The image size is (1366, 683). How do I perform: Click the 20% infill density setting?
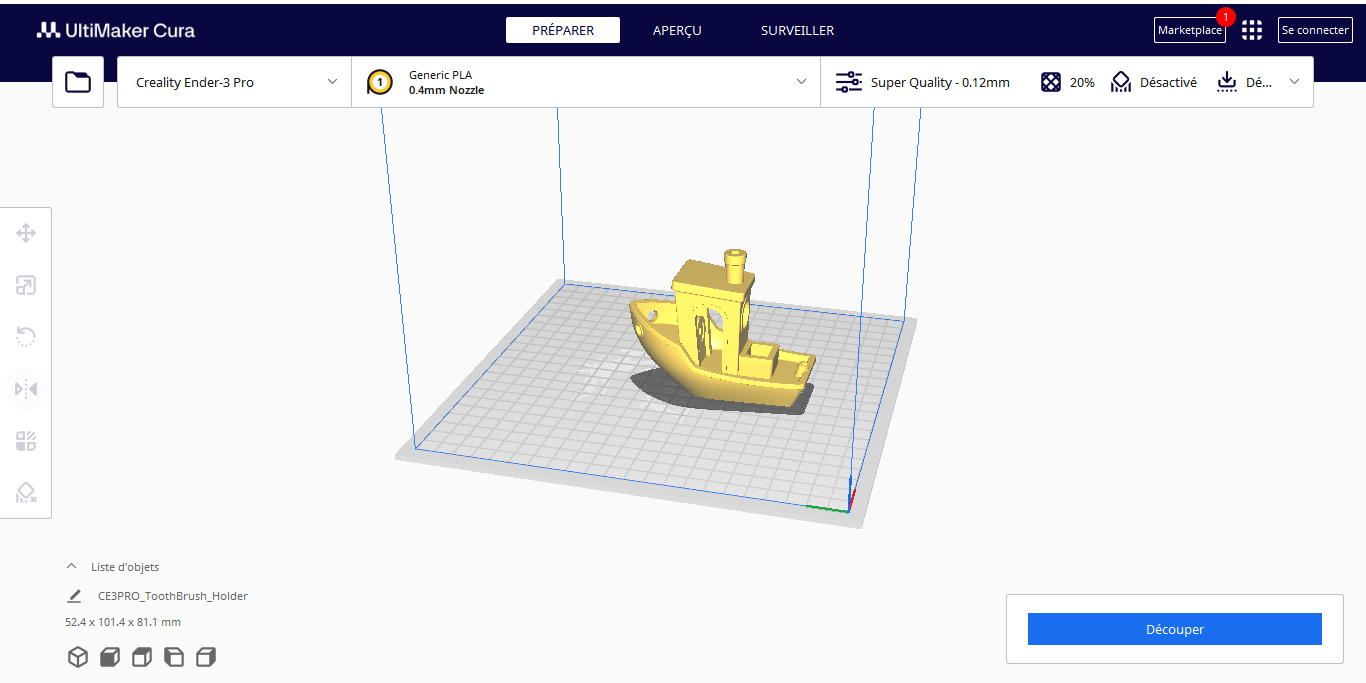pyautogui.click(x=1068, y=82)
